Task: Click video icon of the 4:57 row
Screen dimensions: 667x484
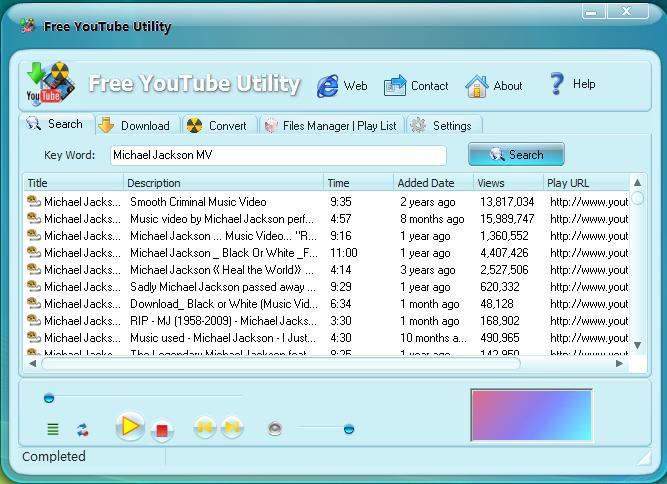Action: coord(34,218)
